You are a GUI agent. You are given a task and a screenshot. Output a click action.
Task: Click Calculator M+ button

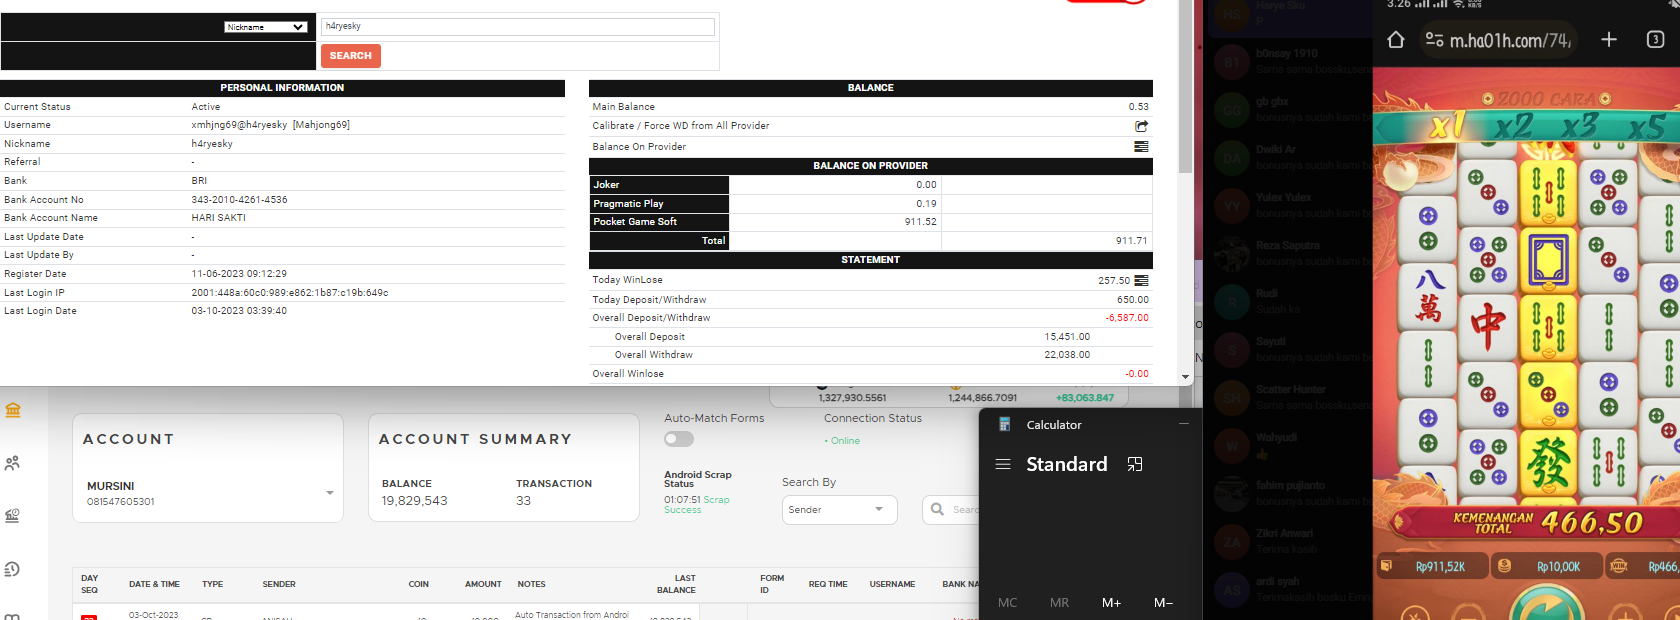tap(1111, 602)
